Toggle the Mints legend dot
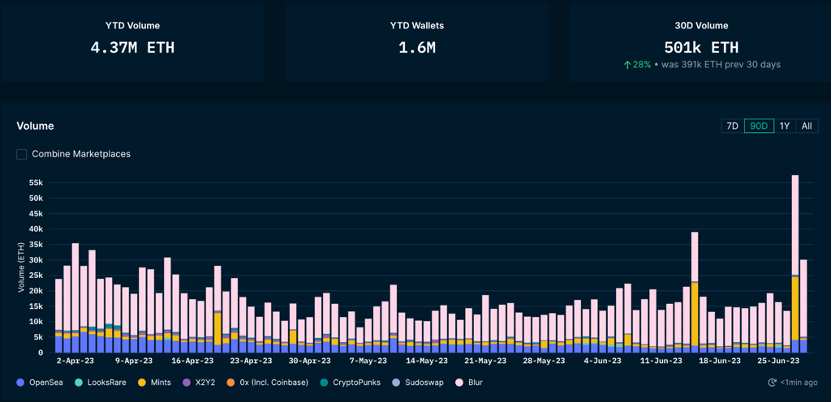The height and width of the screenshot is (402, 832). pos(142,382)
